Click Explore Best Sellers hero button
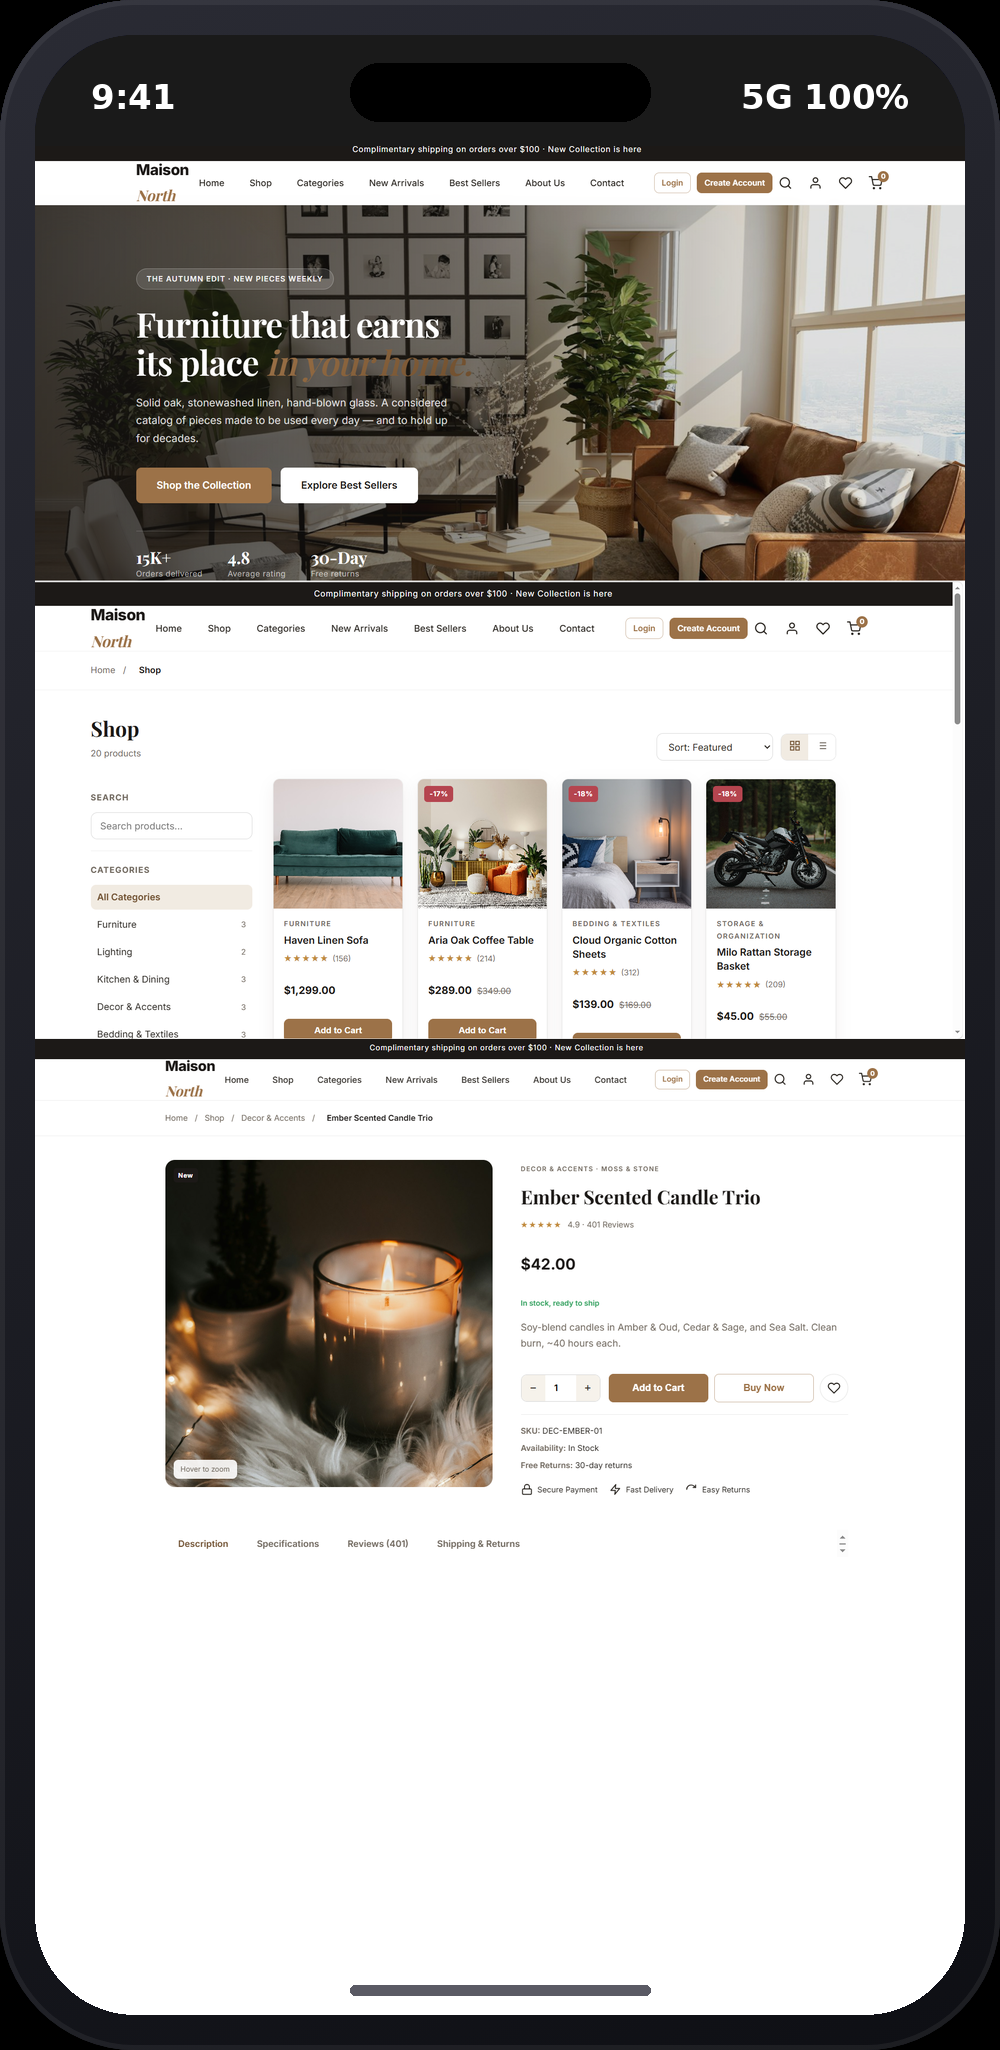Screen dimensions: 1000x2050 [x=349, y=485]
